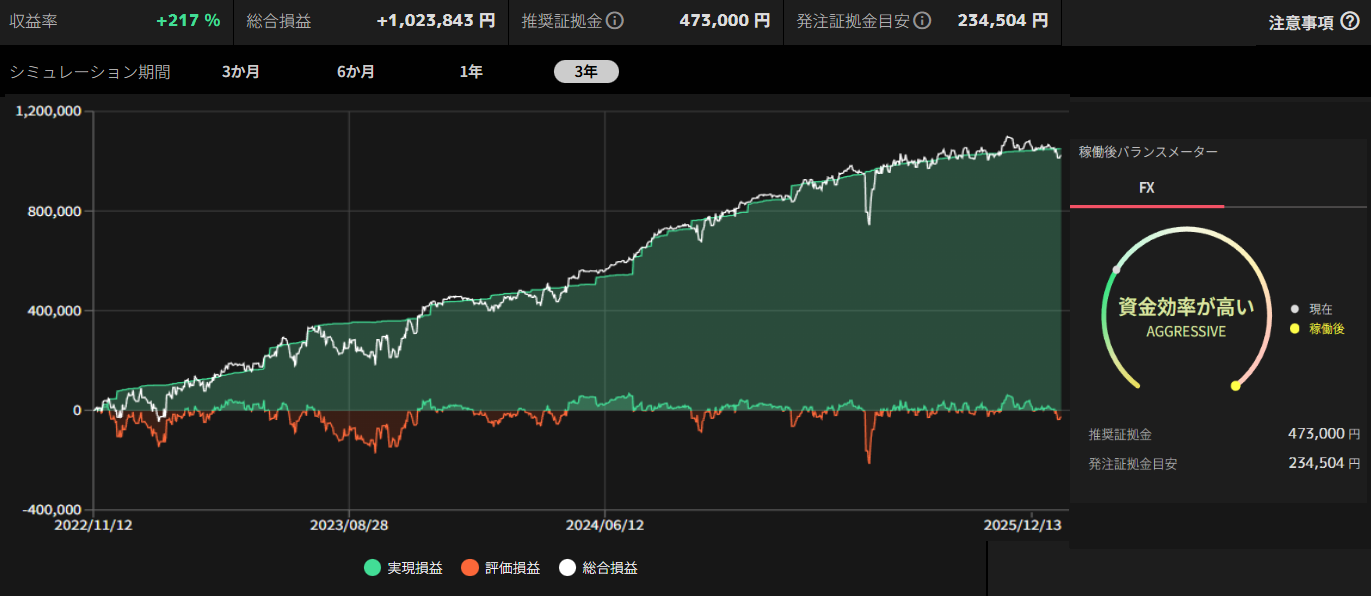Select the white marker on gauge arc's left side
This screenshot has width=1371, height=596.
click(1117, 269)
